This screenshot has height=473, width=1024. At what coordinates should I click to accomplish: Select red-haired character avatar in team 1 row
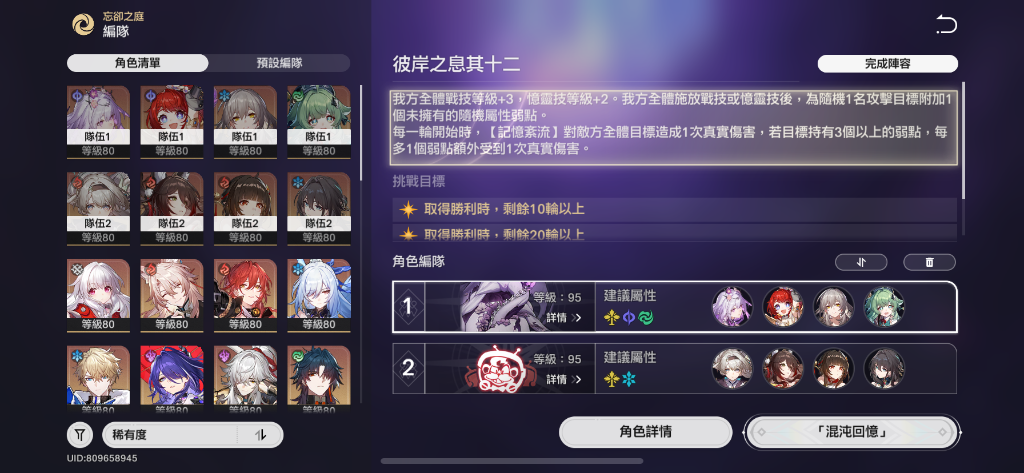[x=783, y=306]
